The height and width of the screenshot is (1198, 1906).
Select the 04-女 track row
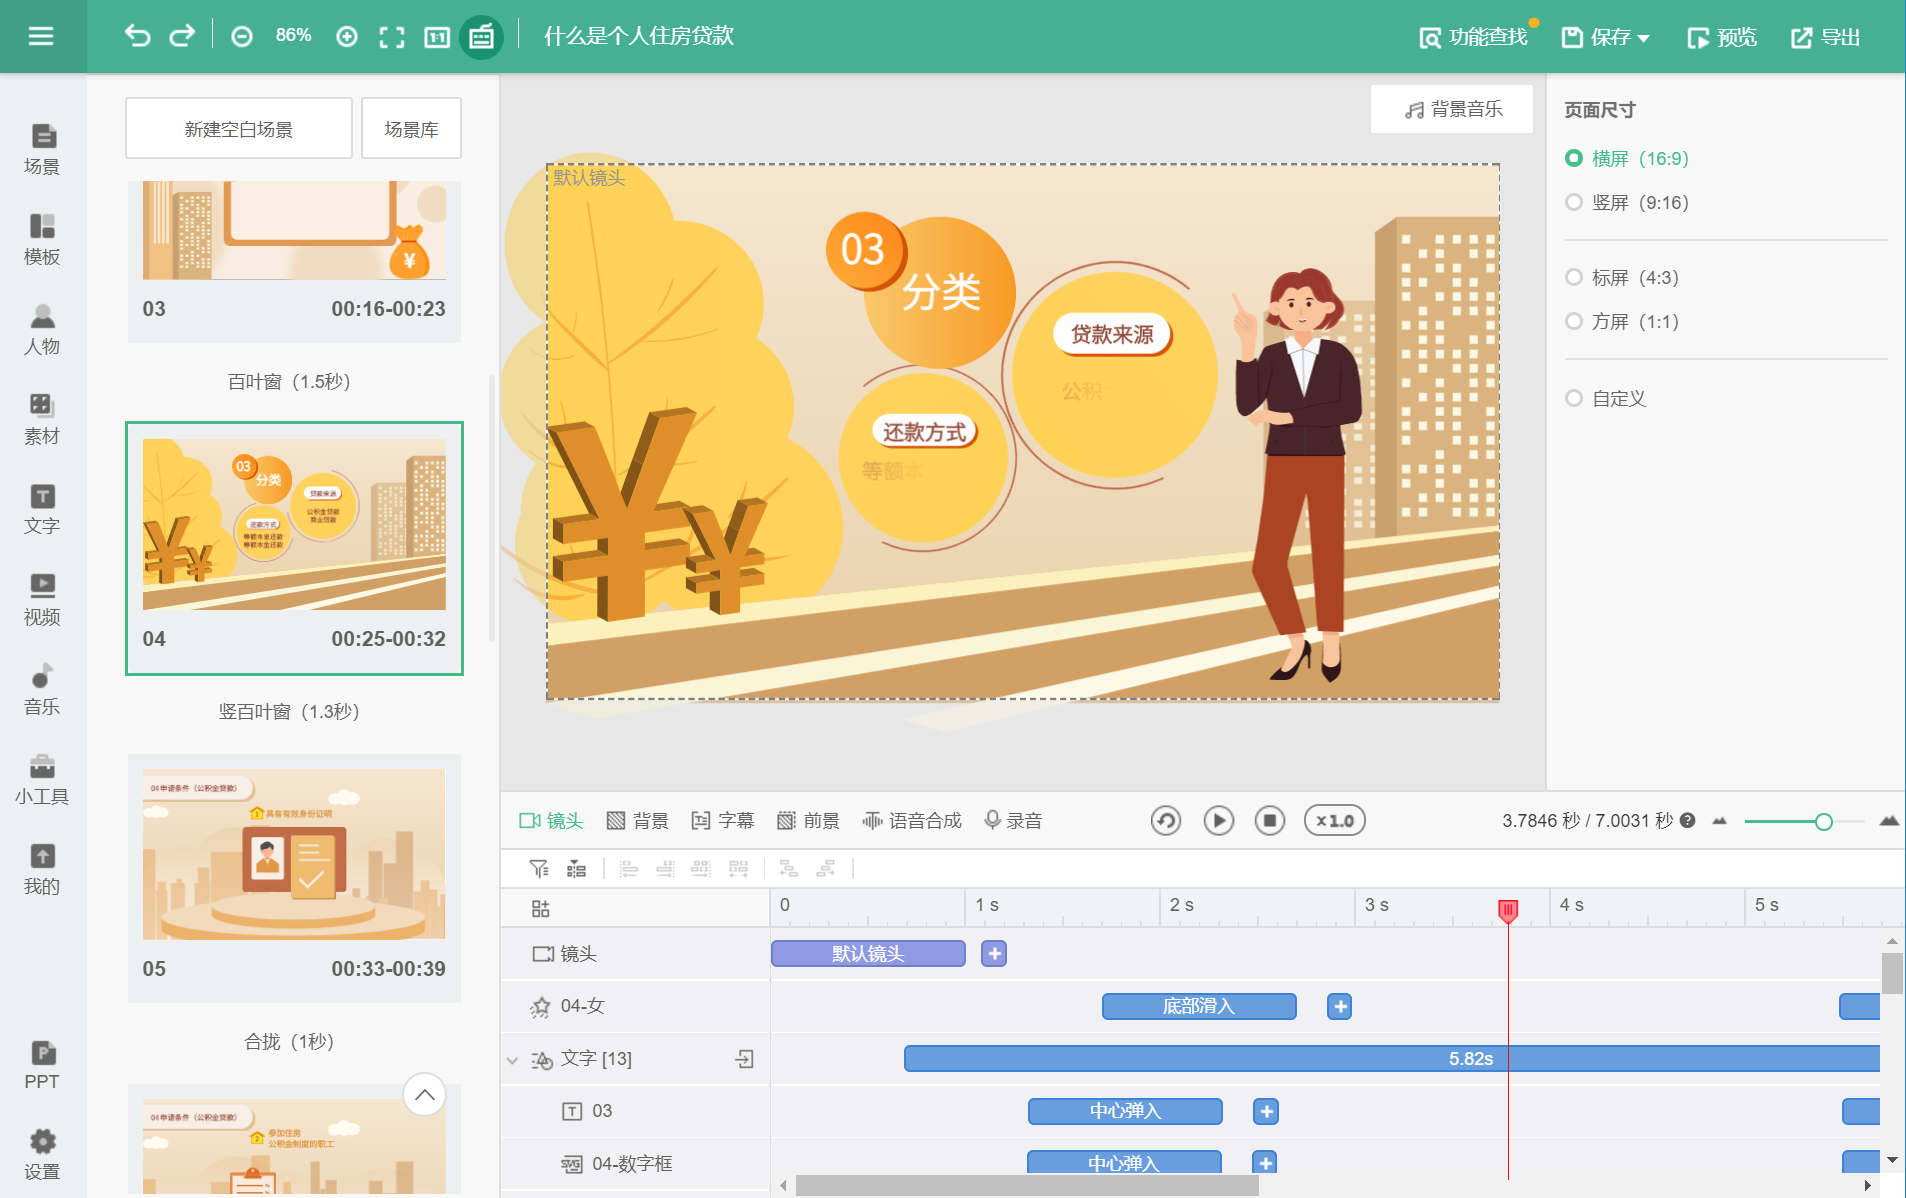click(635, 1006)
